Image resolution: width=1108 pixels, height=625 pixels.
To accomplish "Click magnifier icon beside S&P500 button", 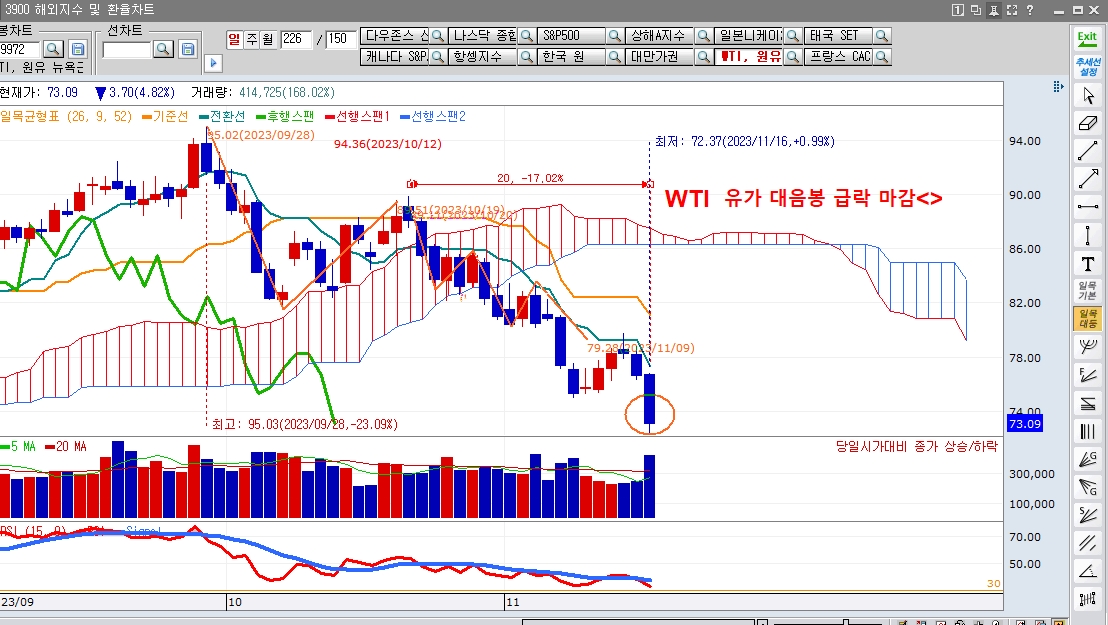I will pyautogui.click(x=615, y=36).
